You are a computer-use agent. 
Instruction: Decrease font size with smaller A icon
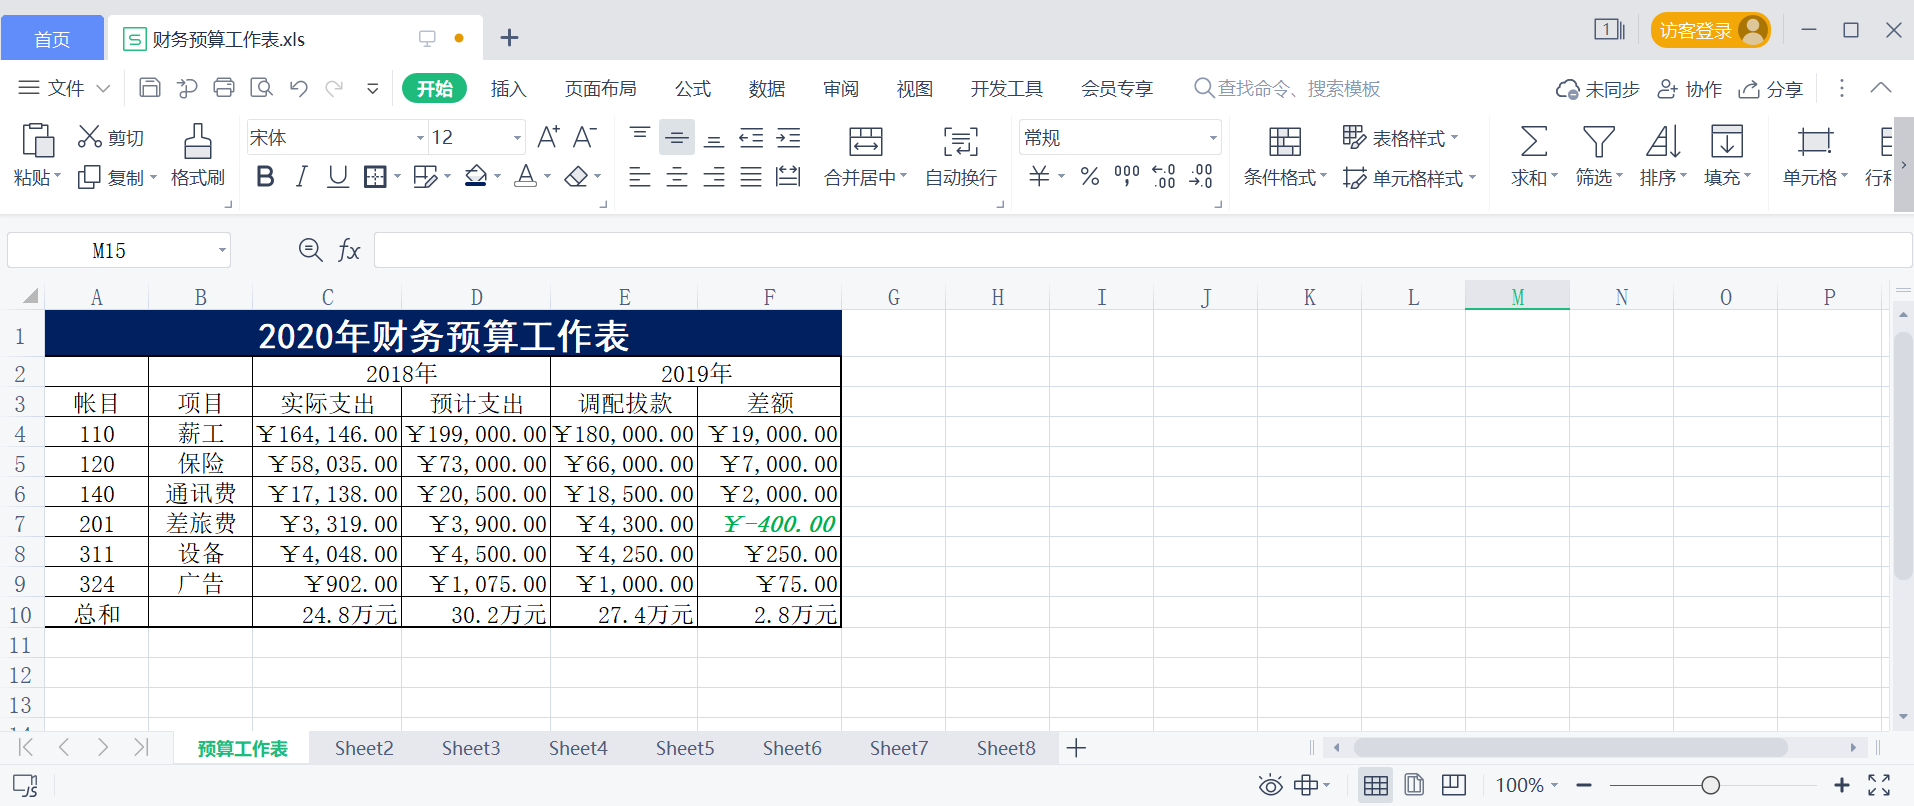pyautogui.click(x=585, y=137)
